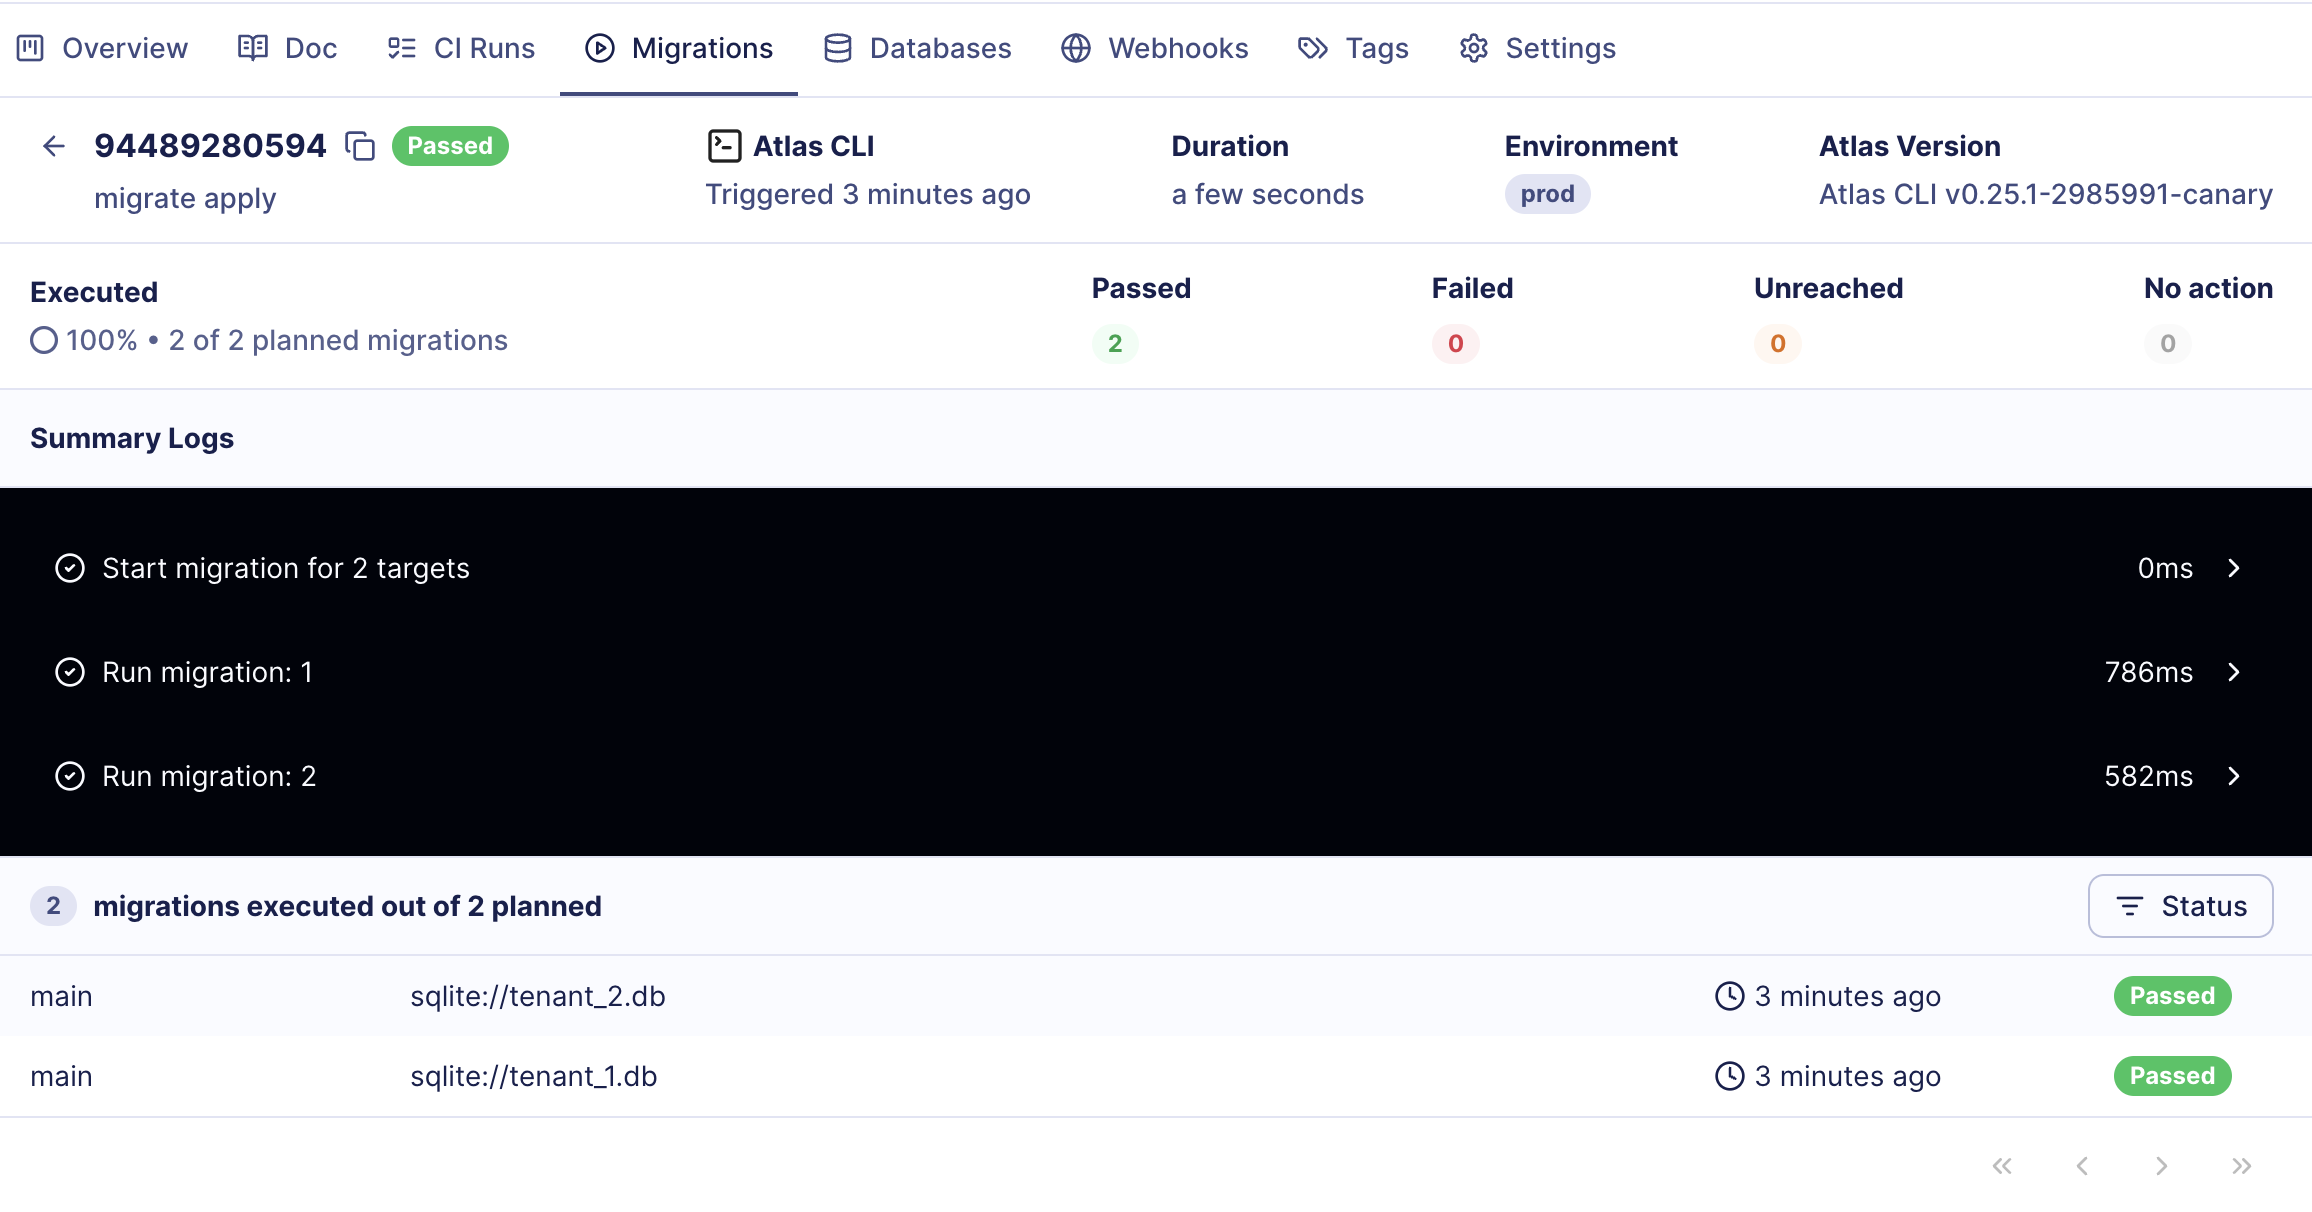
Task: Click the back arrow to return to migrations list
Action: pos(53,145)
